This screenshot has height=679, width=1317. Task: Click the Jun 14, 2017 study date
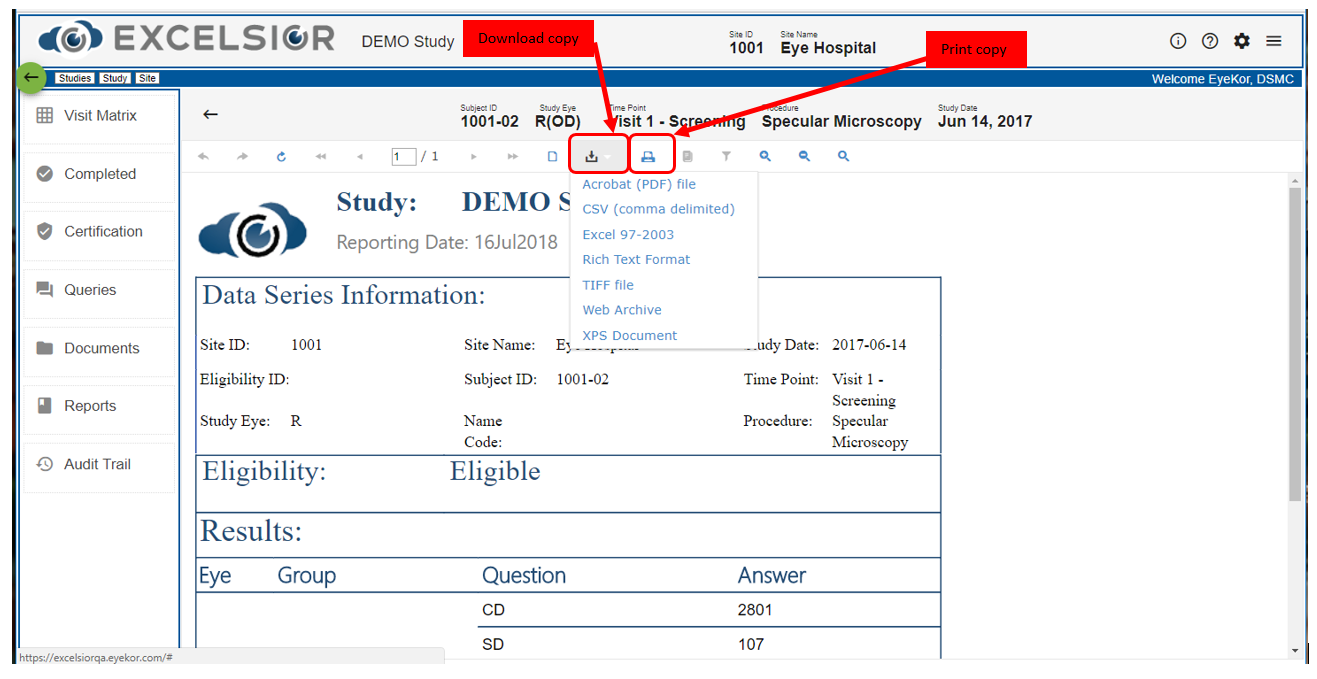984,121
